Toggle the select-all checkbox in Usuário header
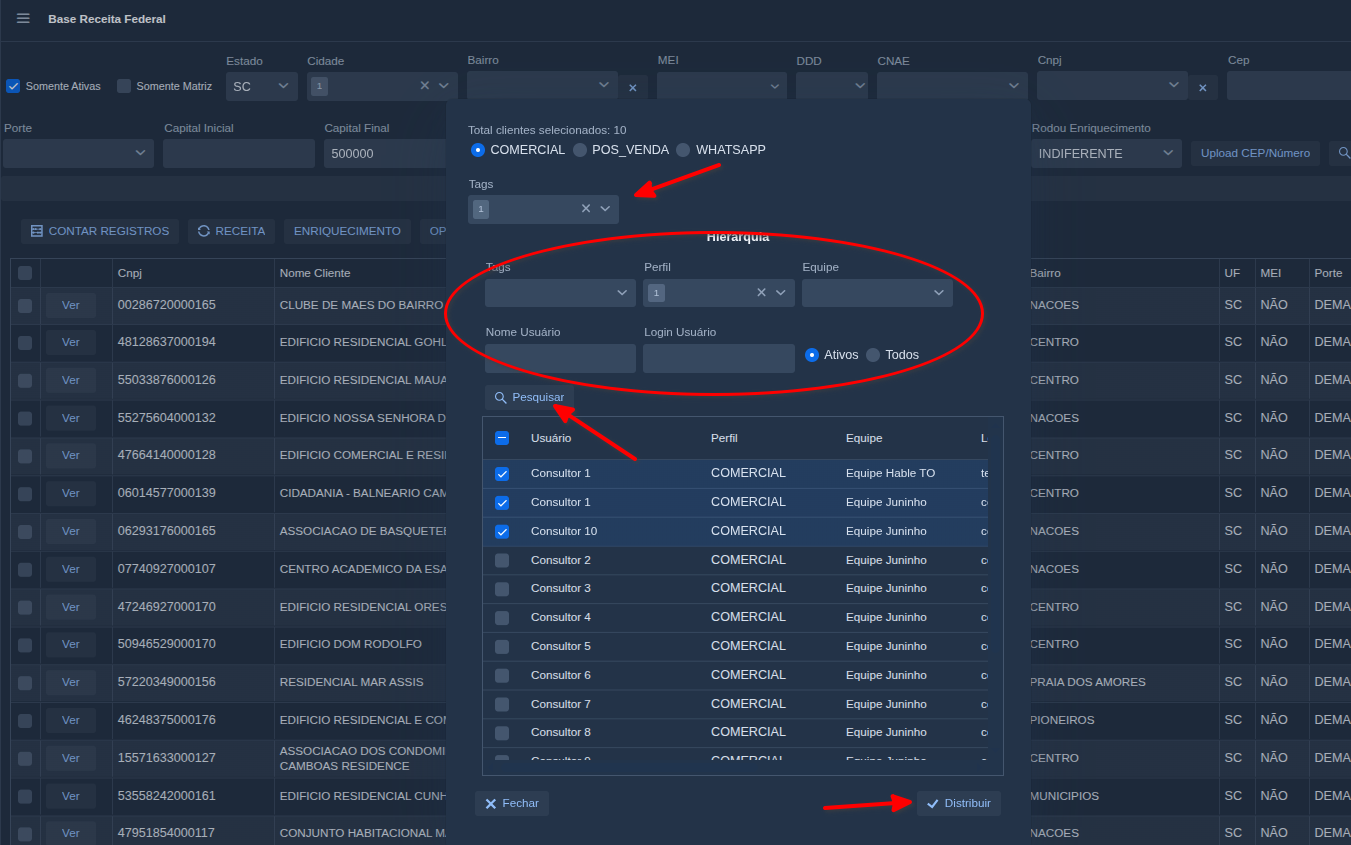This screenshot has width=1351, height=845. [502, 438]
